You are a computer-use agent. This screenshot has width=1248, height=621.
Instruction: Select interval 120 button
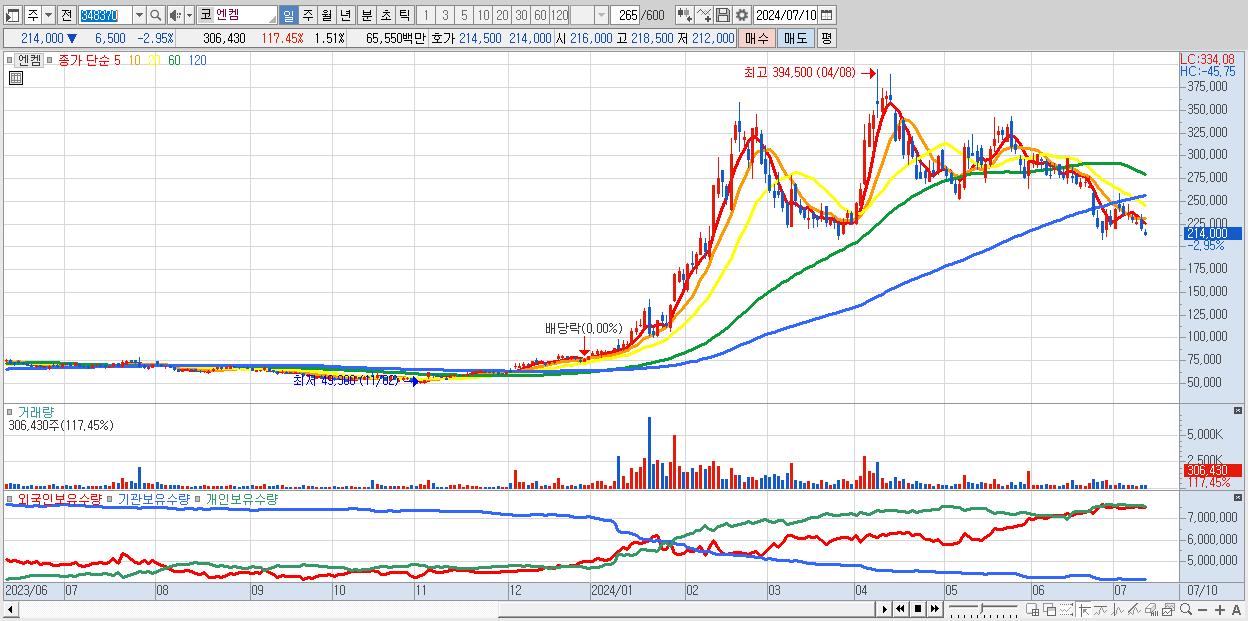(559, 15)
